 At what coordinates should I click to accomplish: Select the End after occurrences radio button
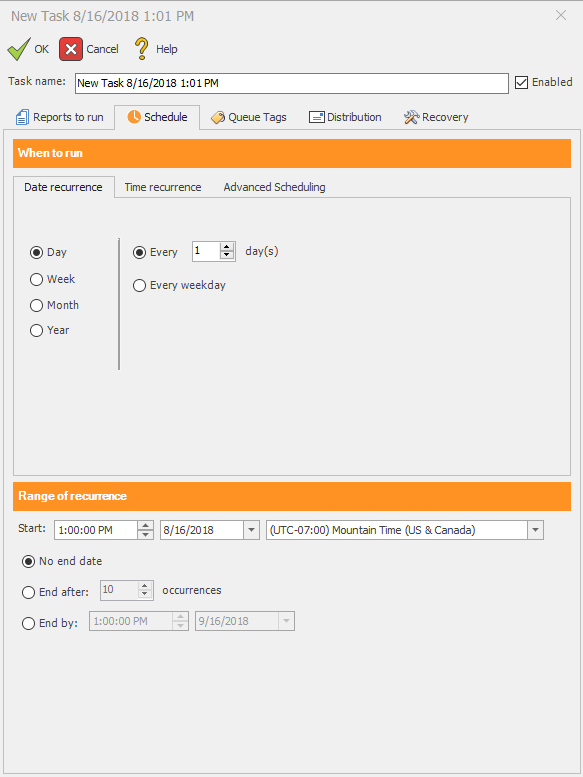coord(28,592)
